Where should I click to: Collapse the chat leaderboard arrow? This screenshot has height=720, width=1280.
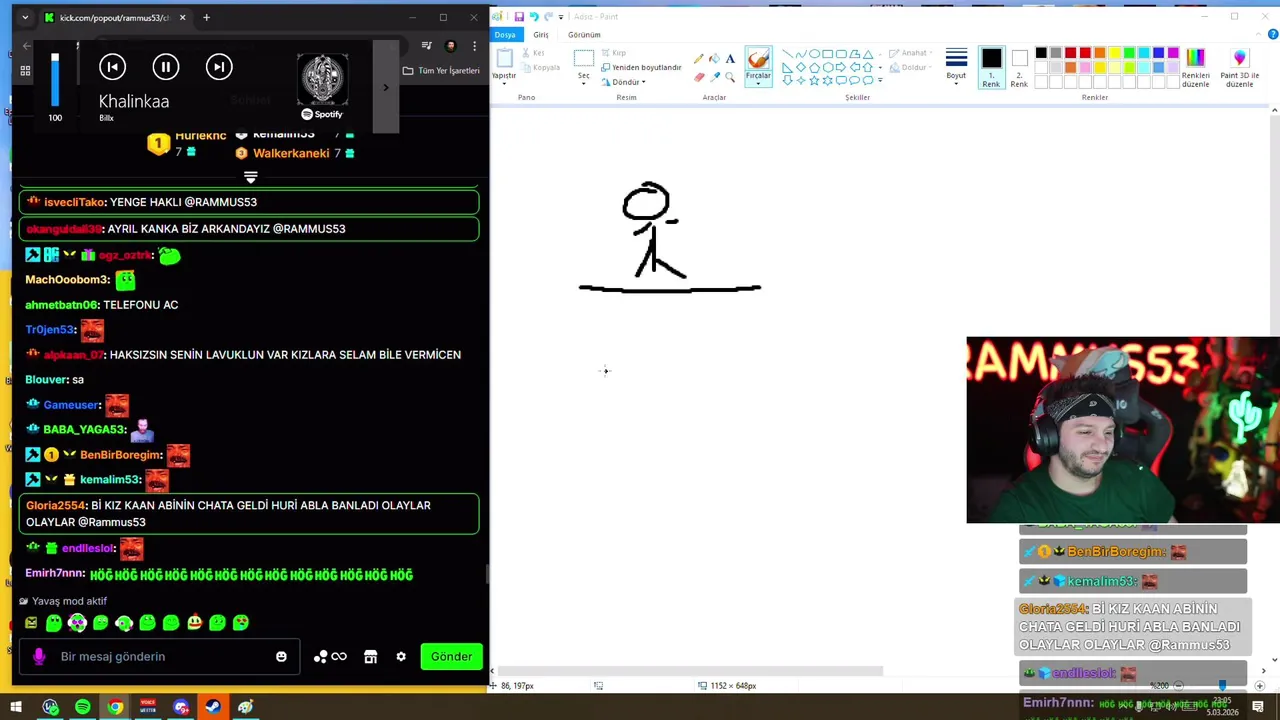tap(250, 177)
